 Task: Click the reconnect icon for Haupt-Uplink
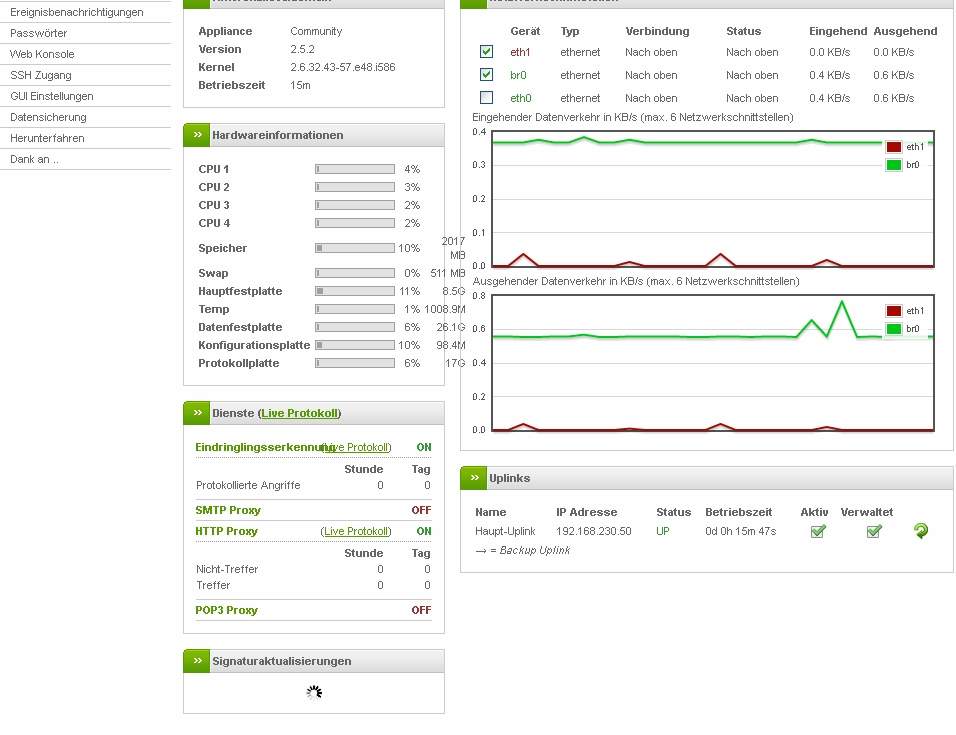(920, 531)
